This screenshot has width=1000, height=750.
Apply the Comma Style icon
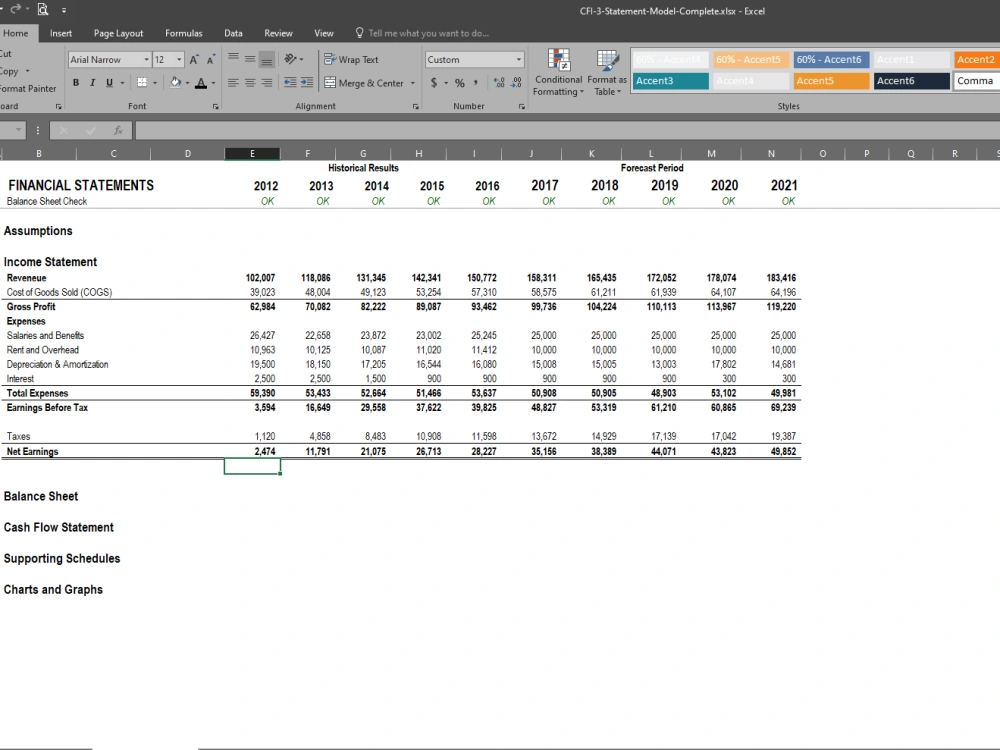click(x=476, y=82)
